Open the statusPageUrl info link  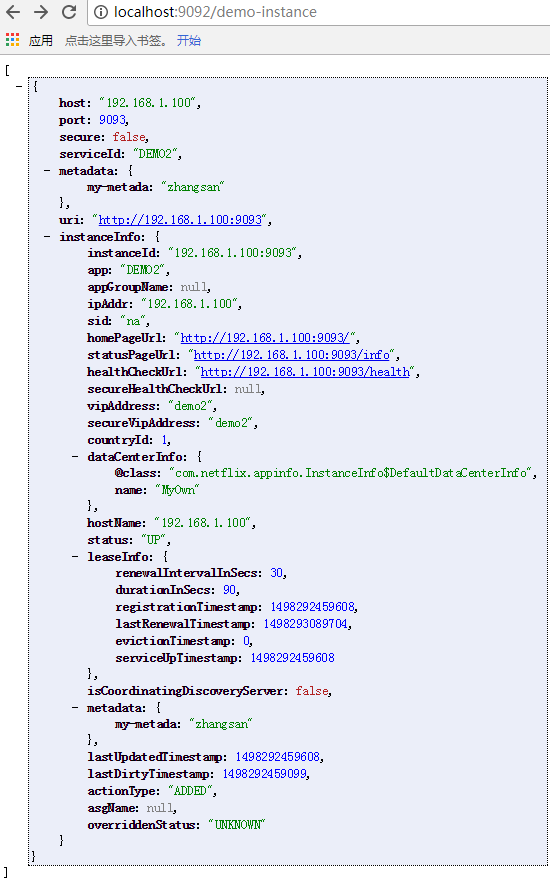(x=292, y=355)
